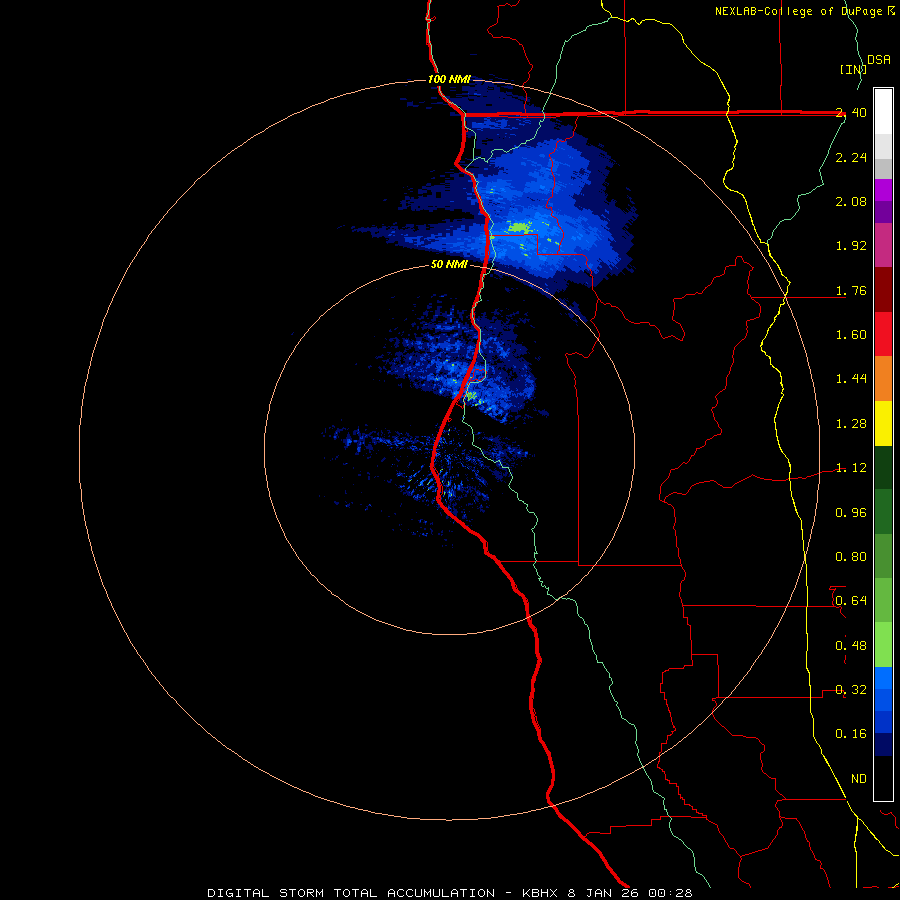900x900 pixels.
Task: Select the 1.12 legend value
Action: (851, 468)
